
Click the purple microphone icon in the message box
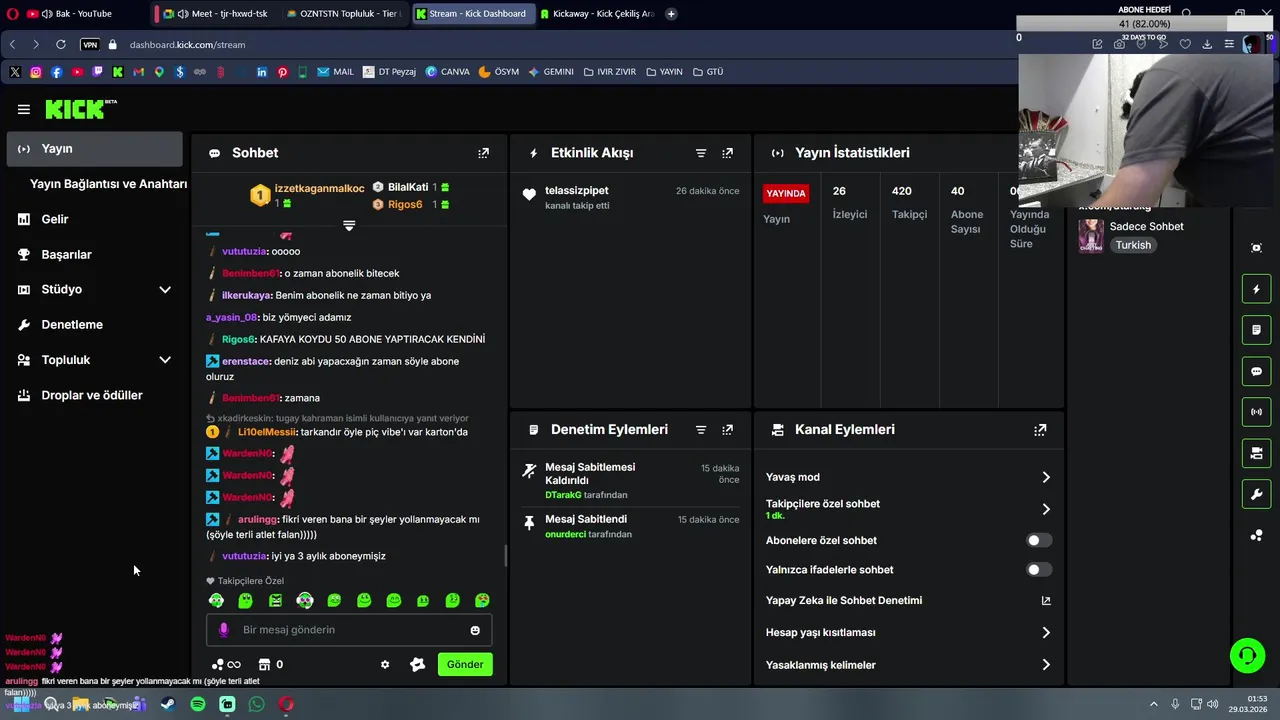(x=223, y=630)
